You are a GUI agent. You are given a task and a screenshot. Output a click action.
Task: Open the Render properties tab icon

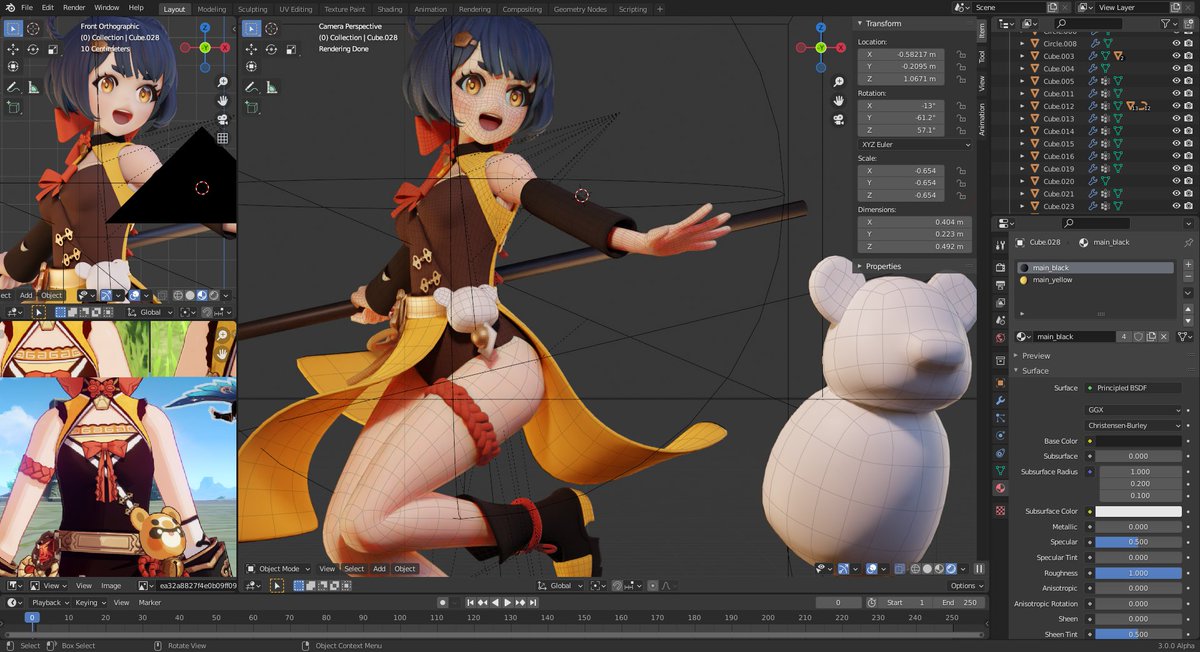[1000, 267]
